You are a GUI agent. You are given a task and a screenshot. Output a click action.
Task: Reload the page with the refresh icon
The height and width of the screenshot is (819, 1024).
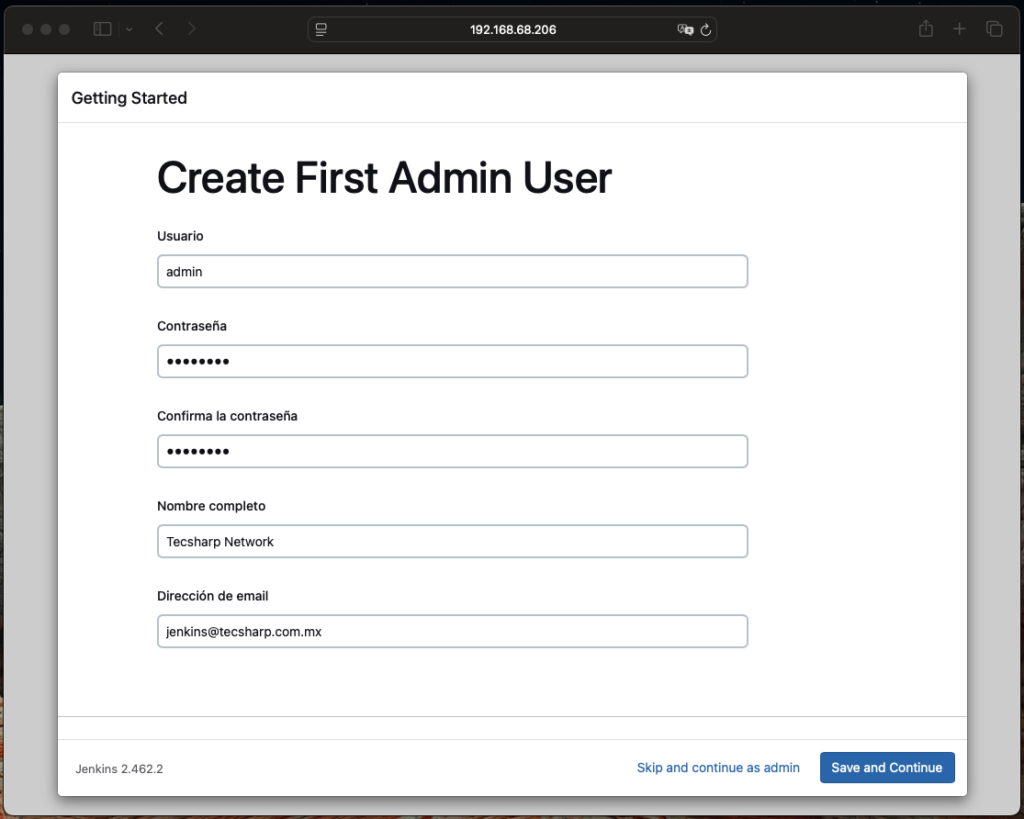(x=706, y=29)
